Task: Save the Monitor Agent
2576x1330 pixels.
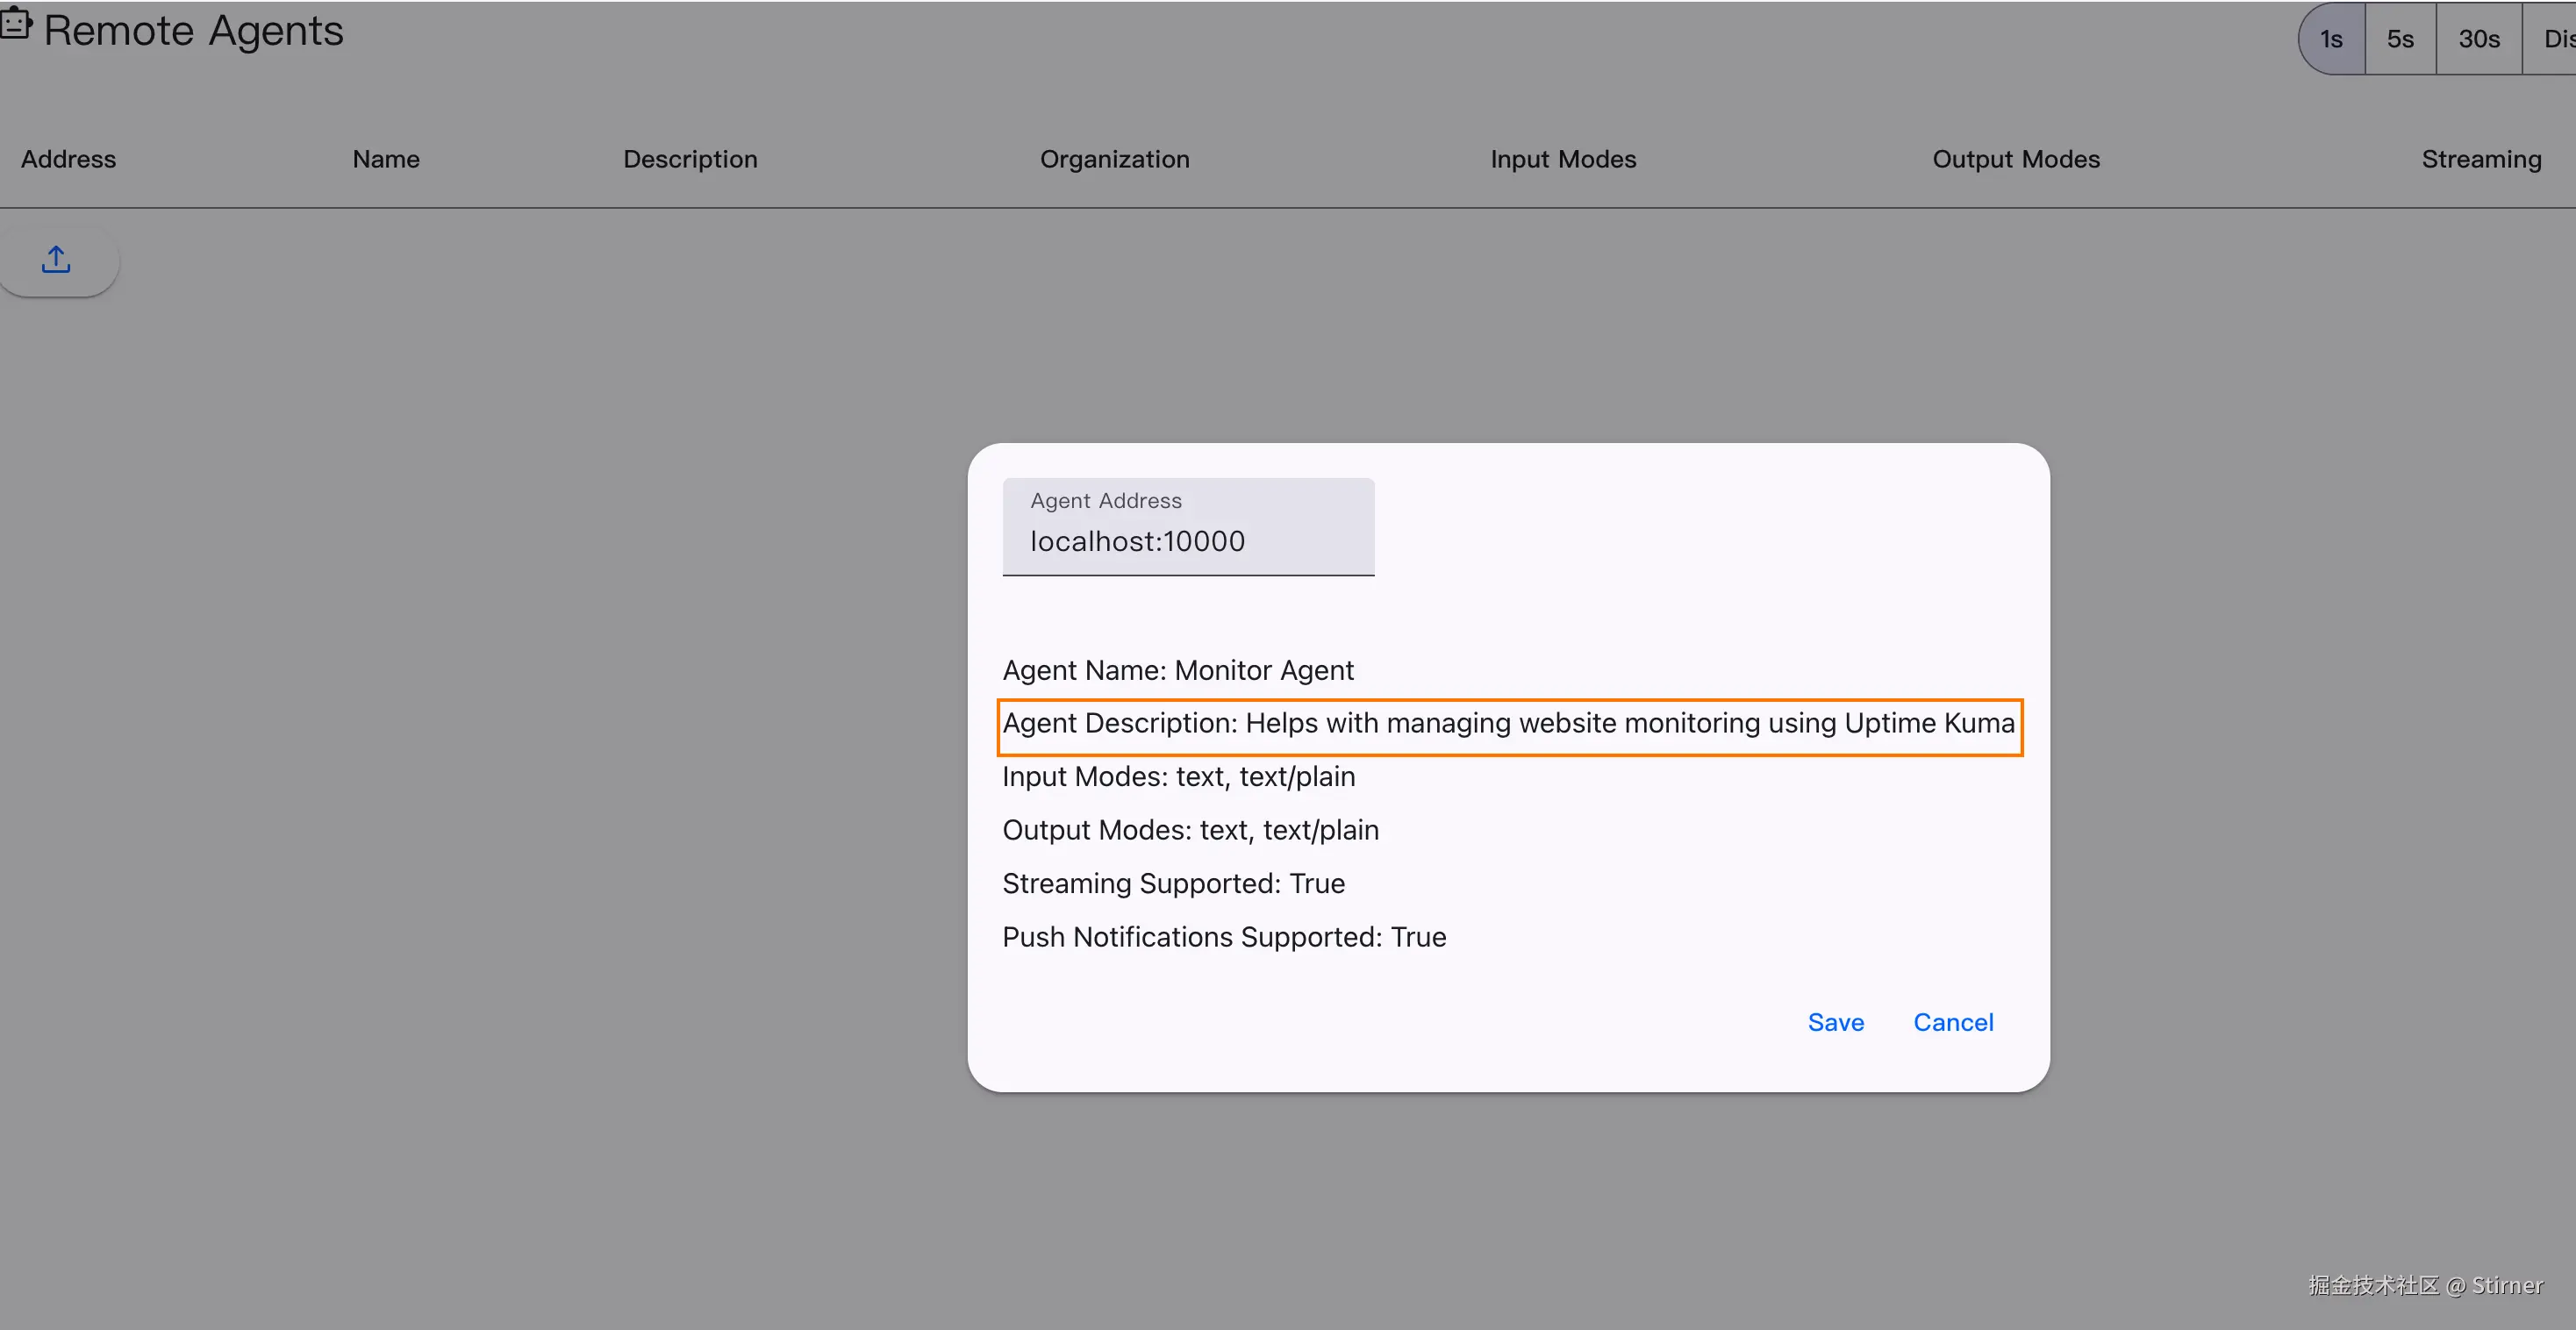Action: pos(1836,1022)
